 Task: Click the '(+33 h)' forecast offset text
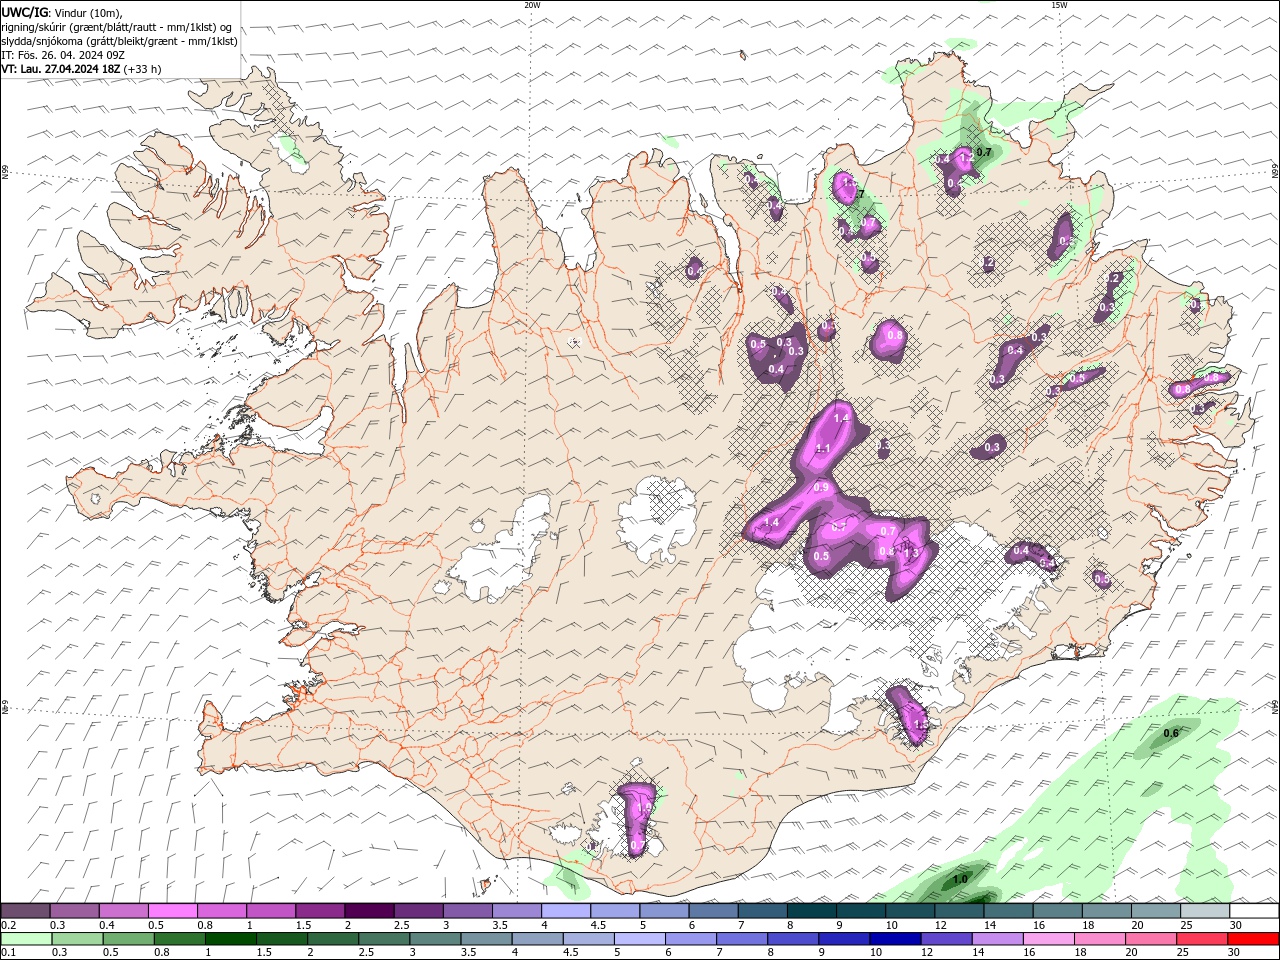coord(143,69)
